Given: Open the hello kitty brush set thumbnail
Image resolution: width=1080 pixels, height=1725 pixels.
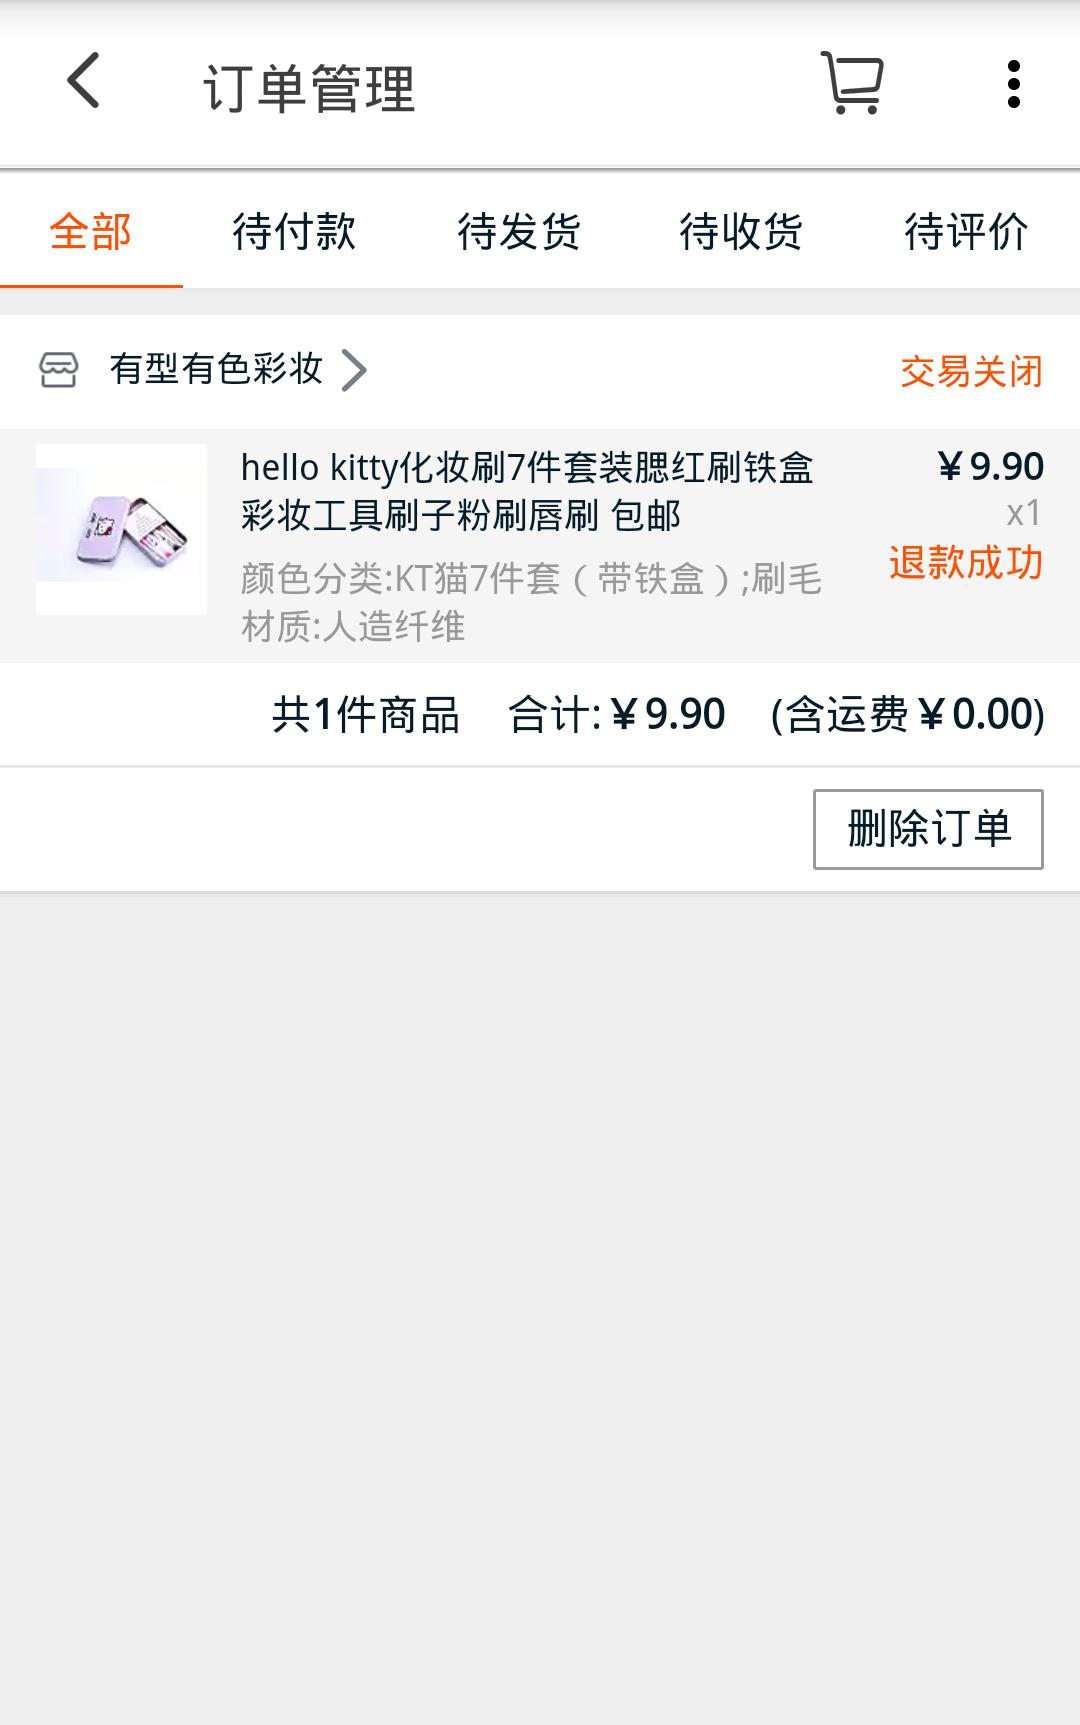Looking at the screenshot, I should tap(121, 529).
